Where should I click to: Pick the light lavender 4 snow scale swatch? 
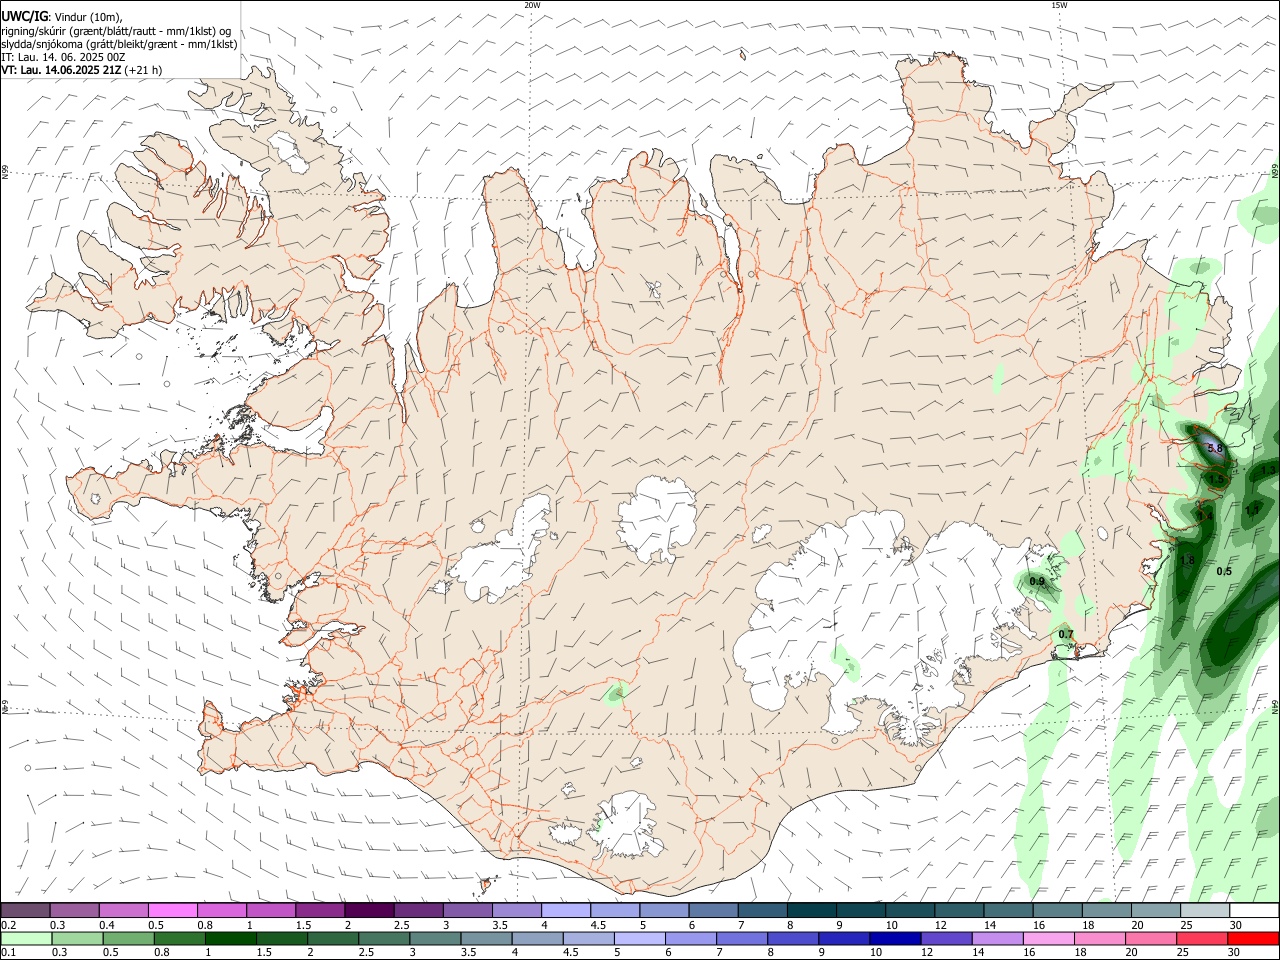coord(566,910)
